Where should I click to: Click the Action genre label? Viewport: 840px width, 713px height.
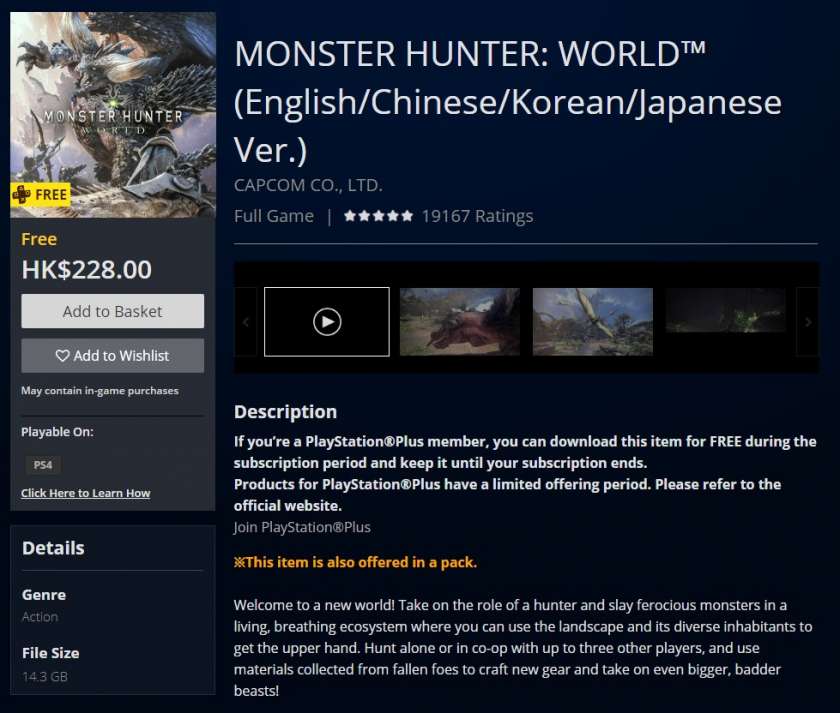coord(40,617)
